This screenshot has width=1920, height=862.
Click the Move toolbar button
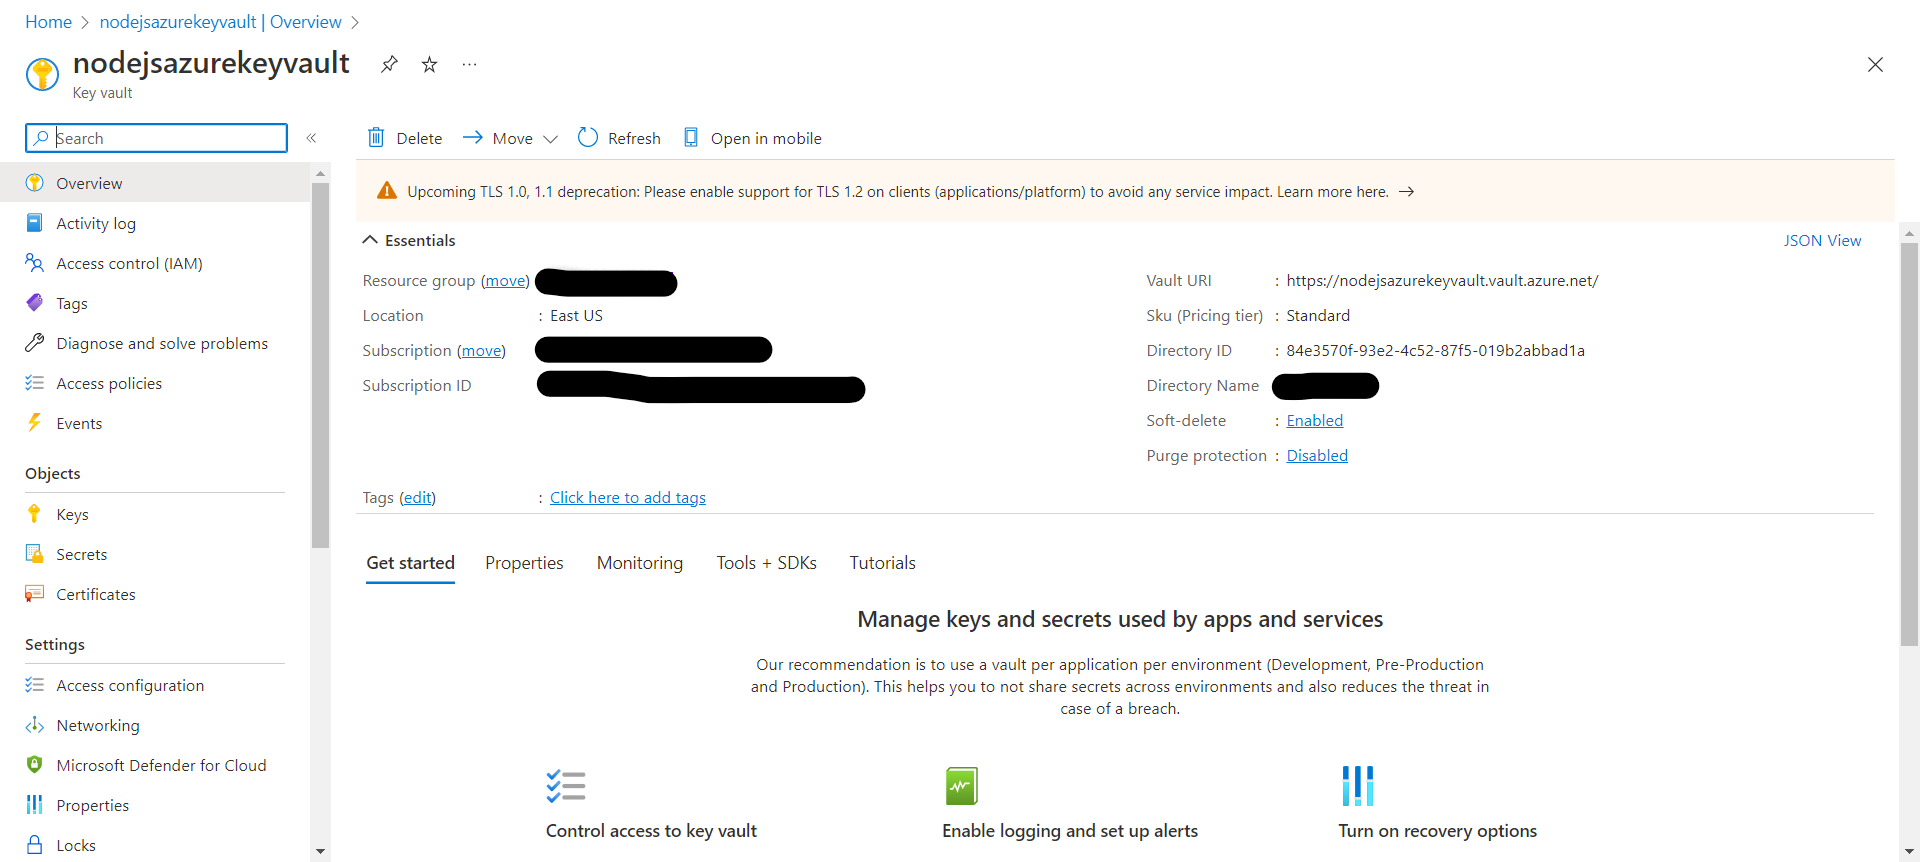pos(510,138)
